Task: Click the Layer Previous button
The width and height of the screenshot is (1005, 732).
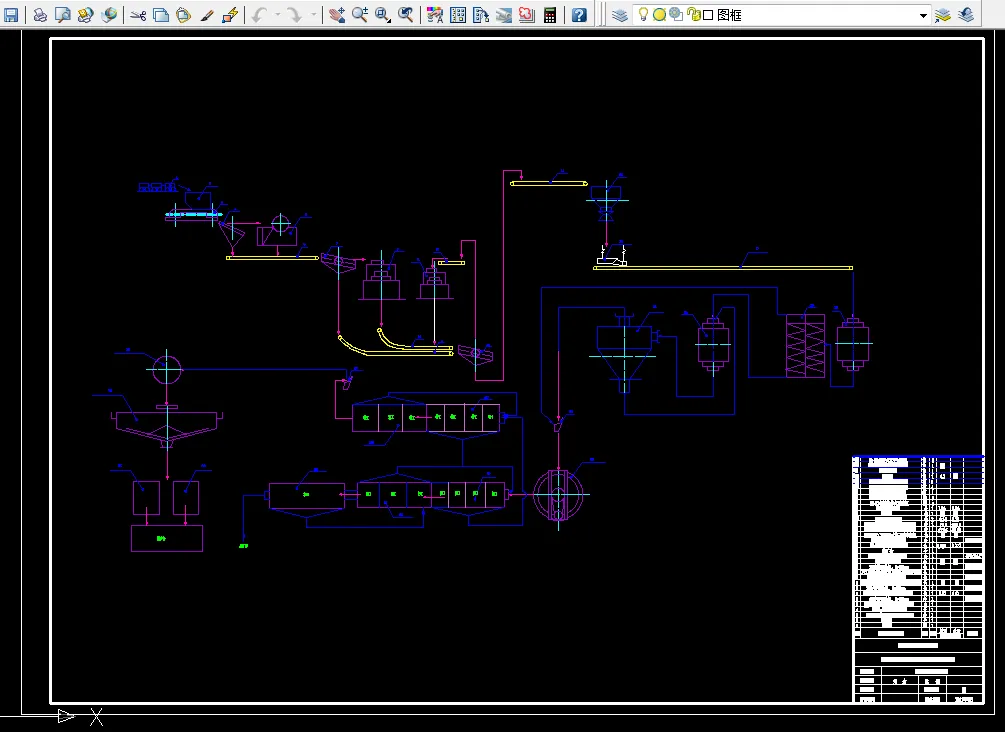Action: (966, 14)
